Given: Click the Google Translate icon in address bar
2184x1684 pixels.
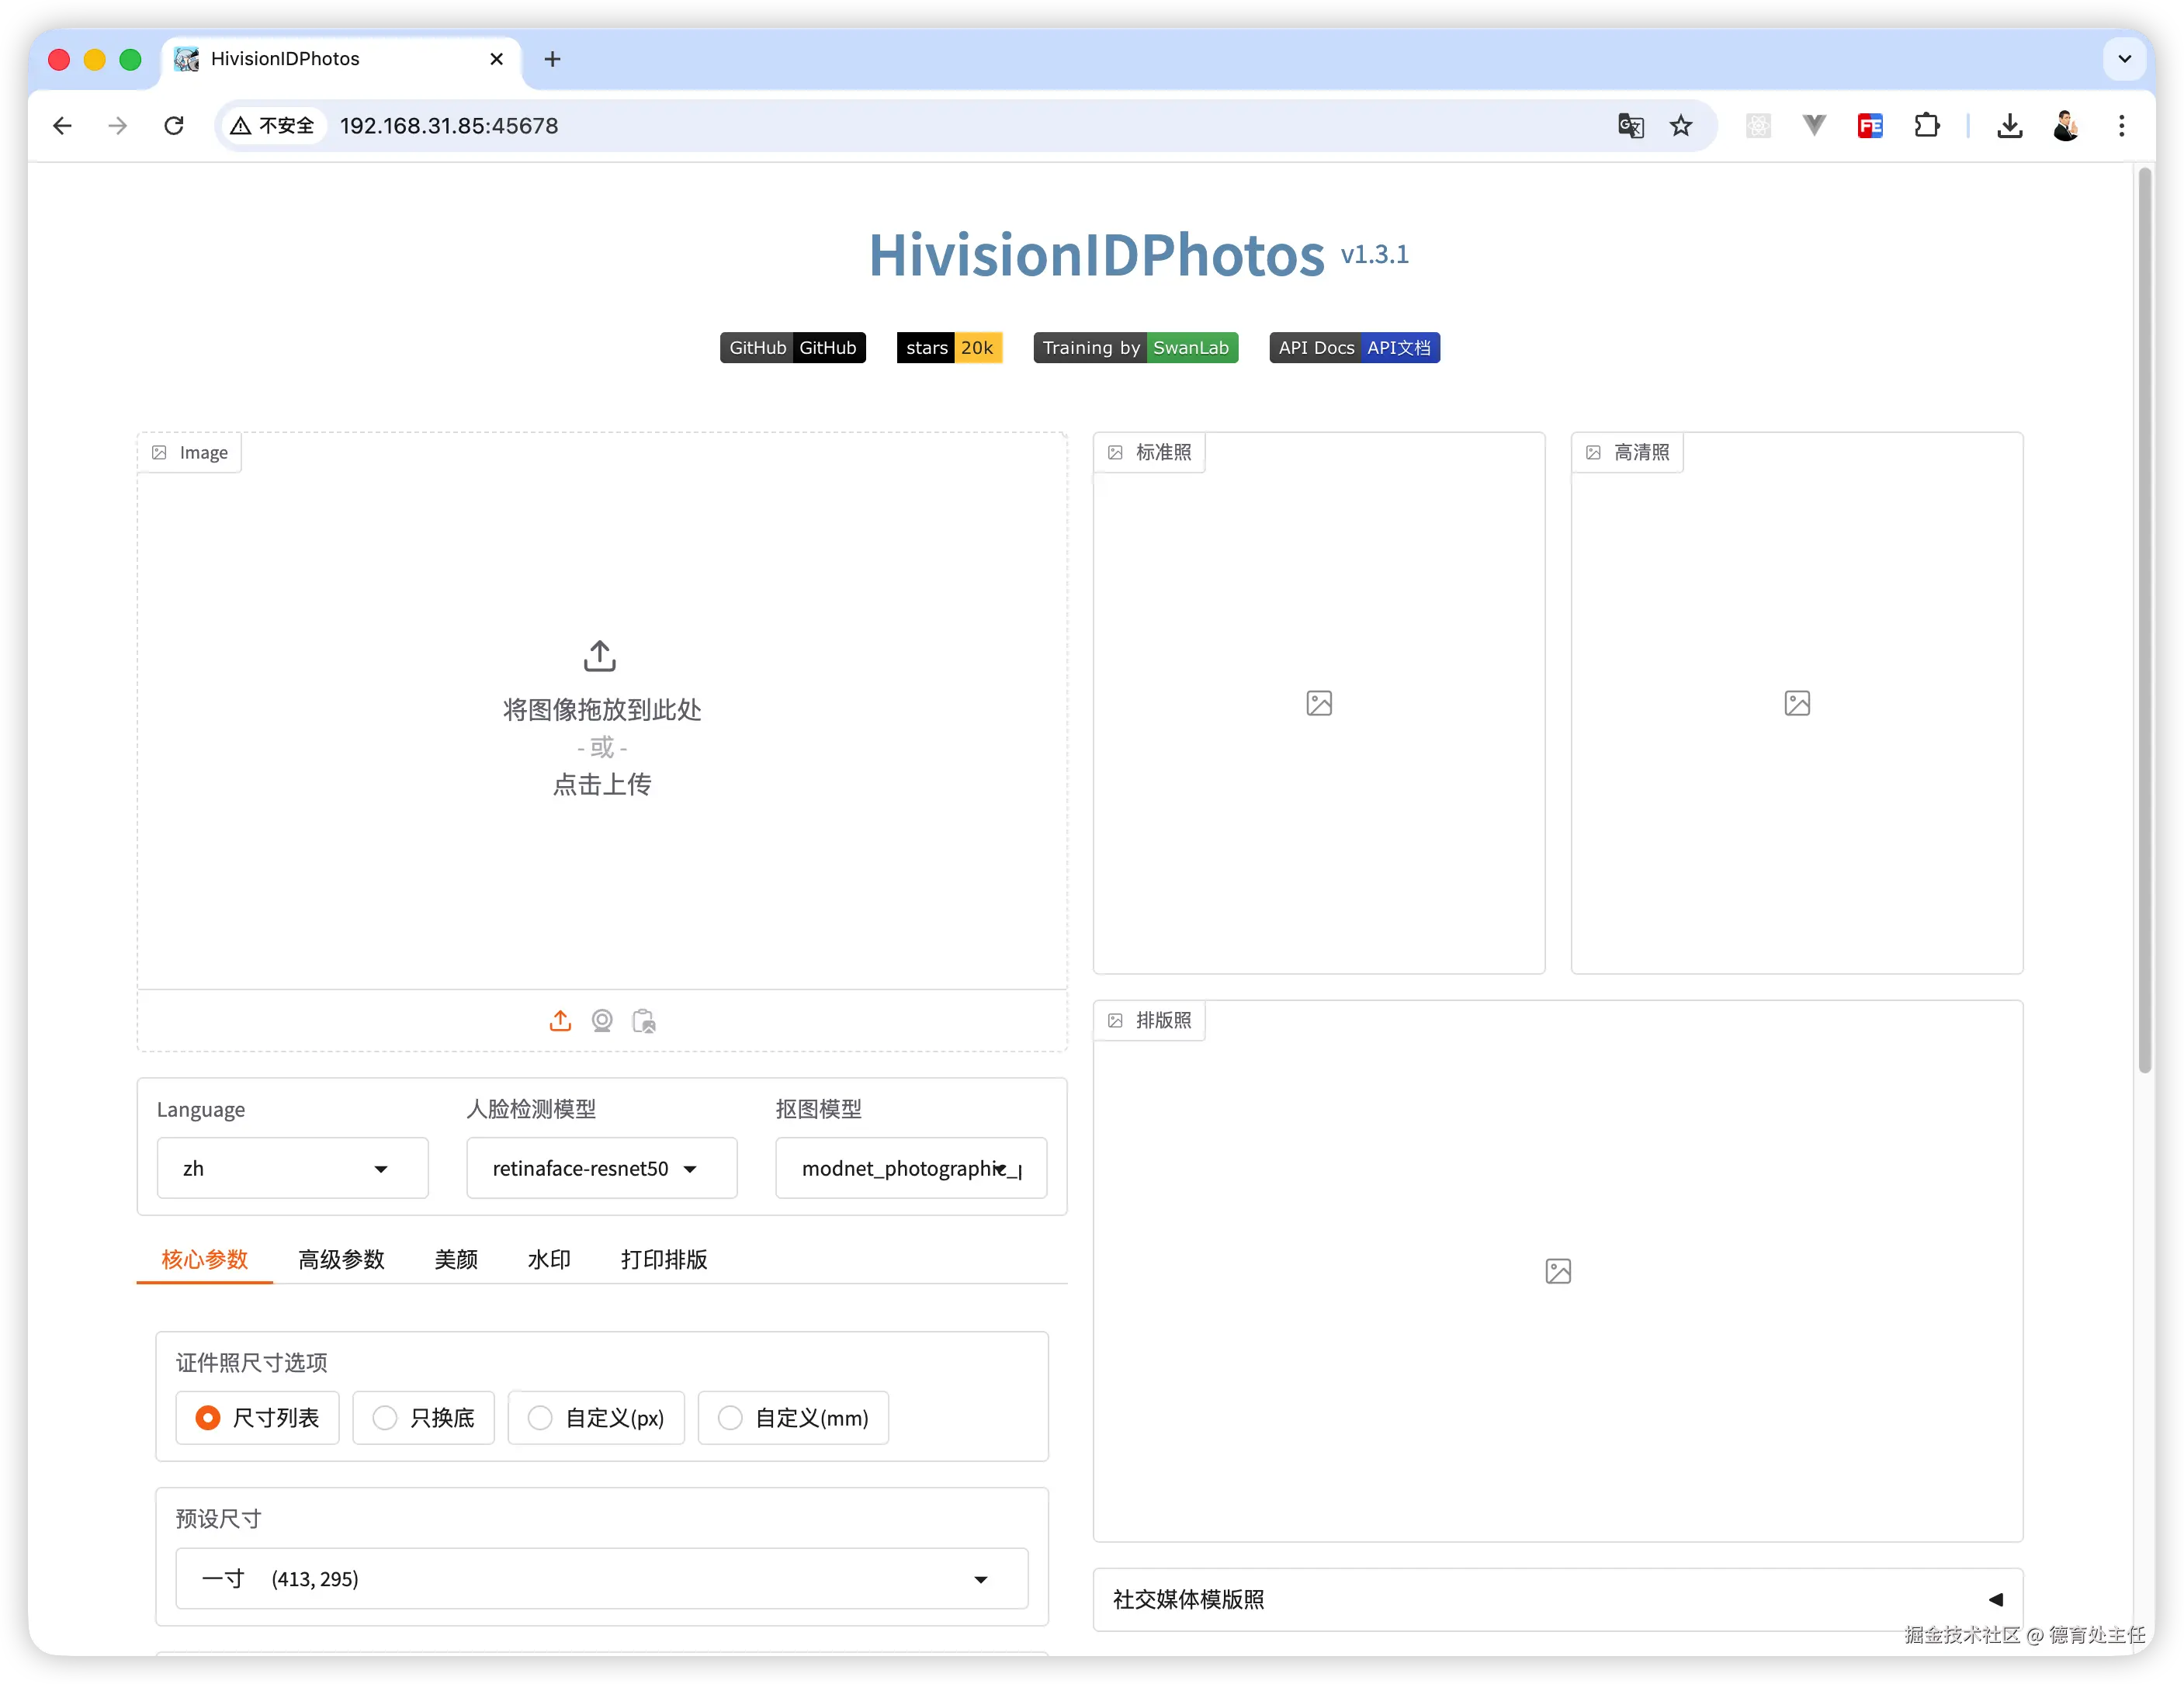Looking at the screenshot, I should coord(1630,125).
